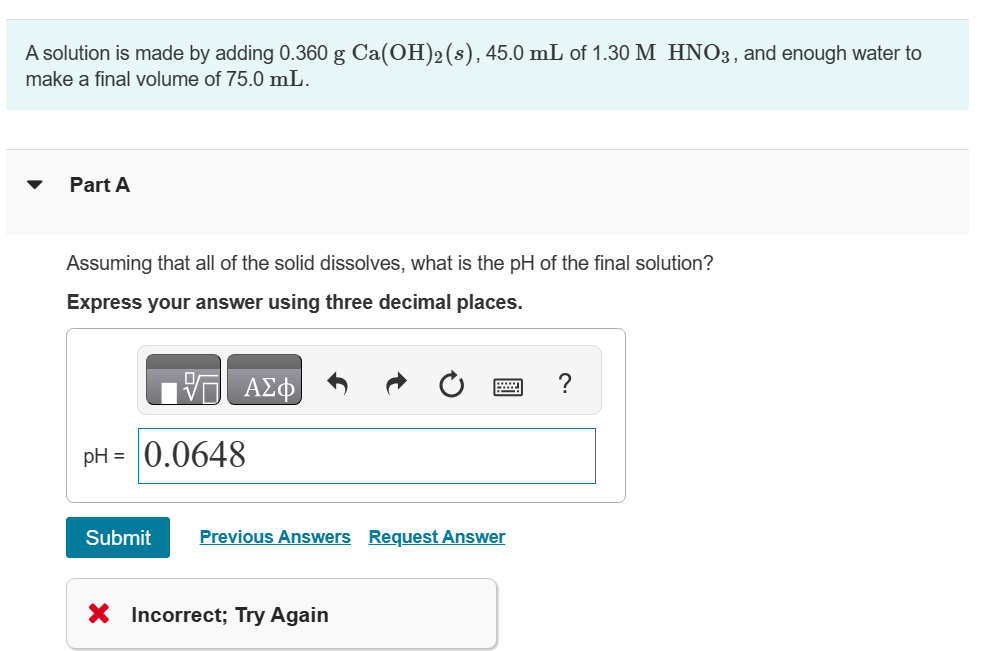
Task: Open the on-screen keyboard icon
Action: tap(508, 385)
